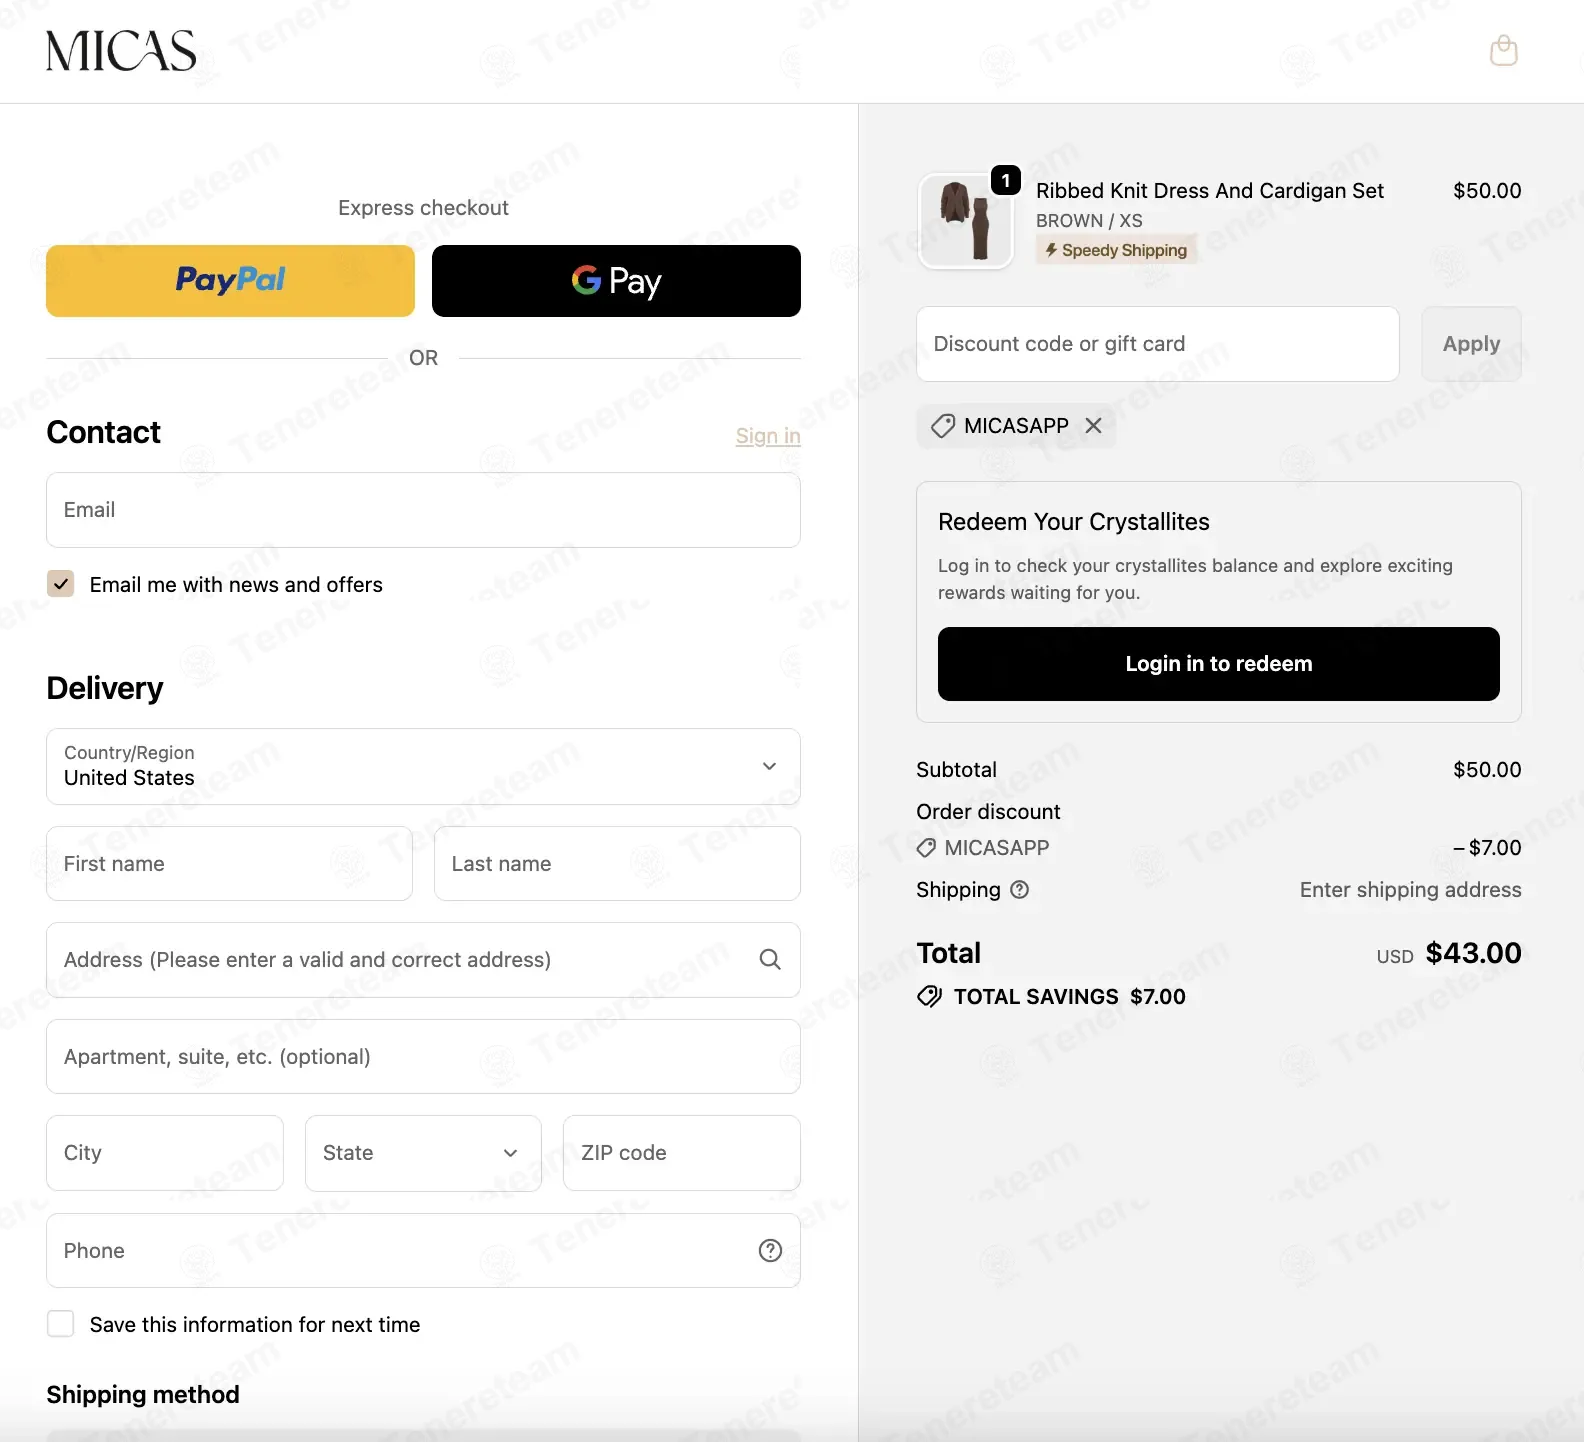Viewport: 1584px width, 1442px height.
Task: Click the Subtotal $50.00 amount
Action: point(1487,770)
